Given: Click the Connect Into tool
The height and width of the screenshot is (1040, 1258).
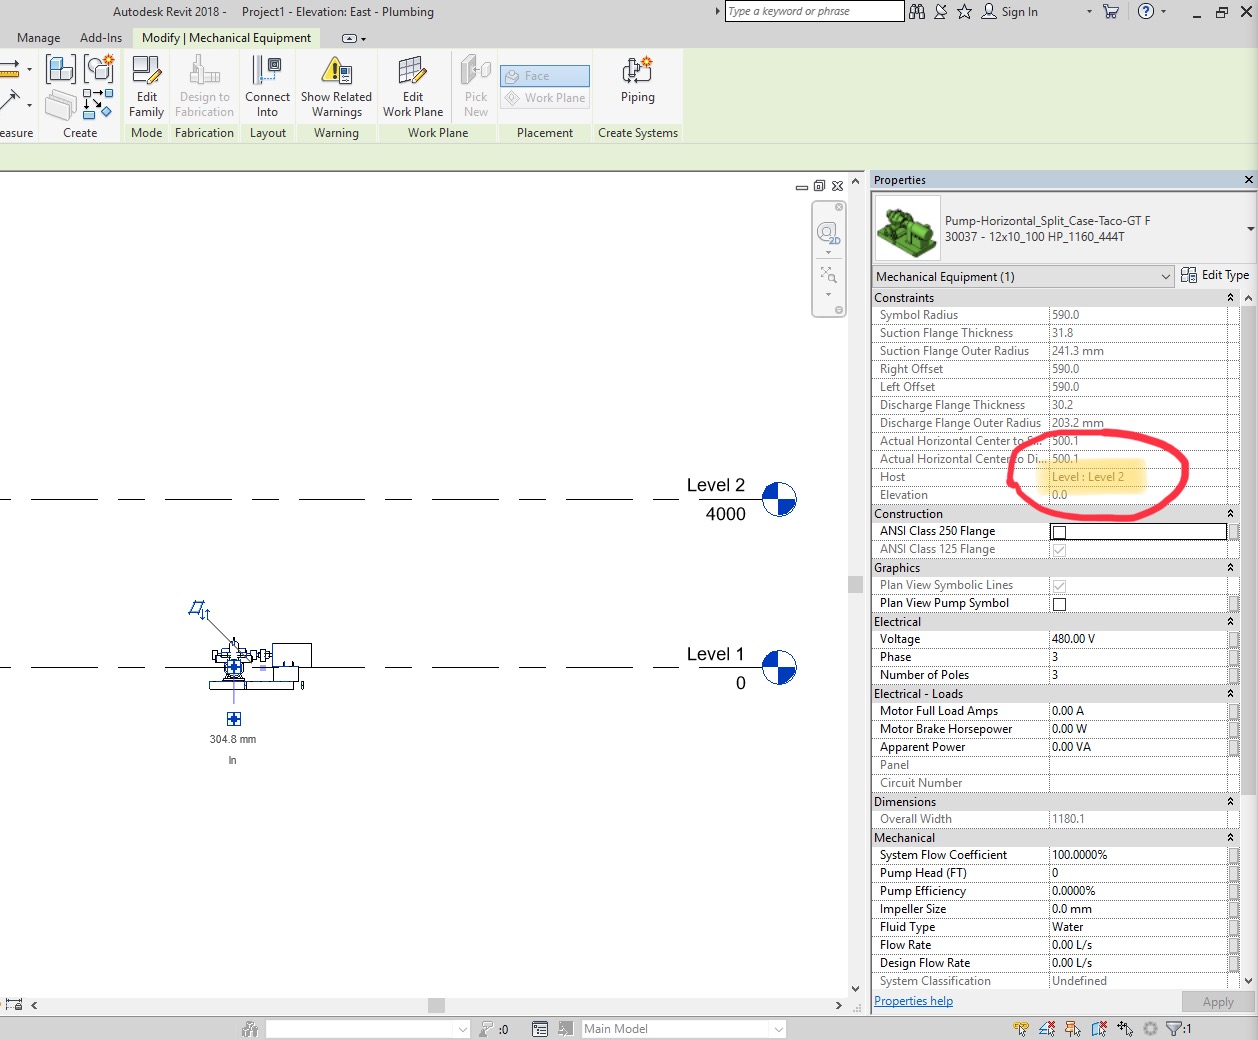Looking at the screenshot, I should tap(267, 85).
